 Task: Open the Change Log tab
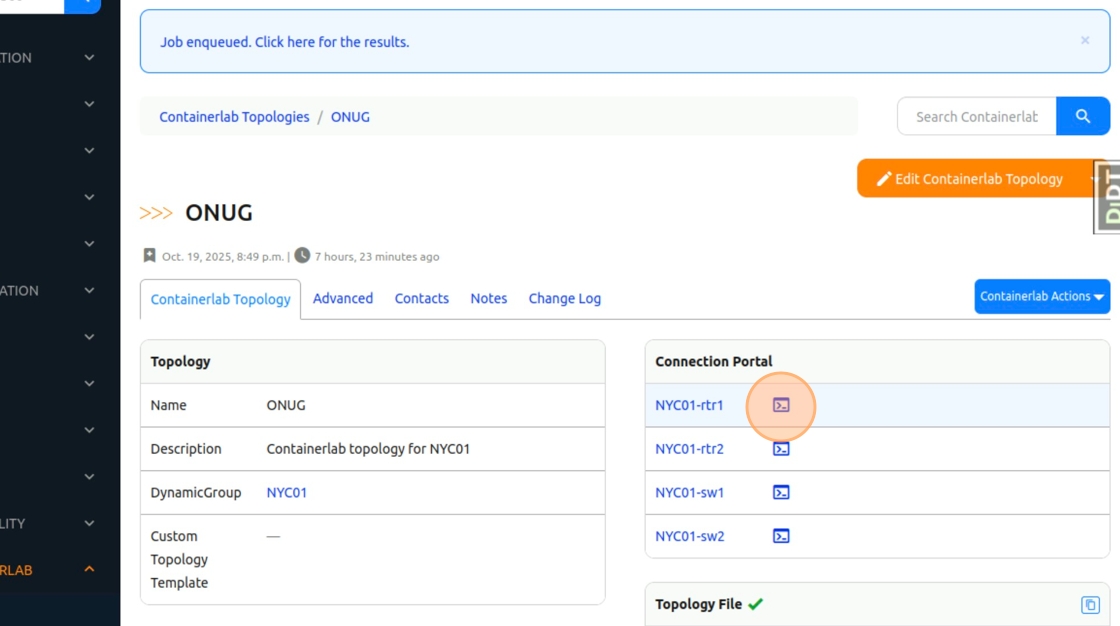(565, 298)
